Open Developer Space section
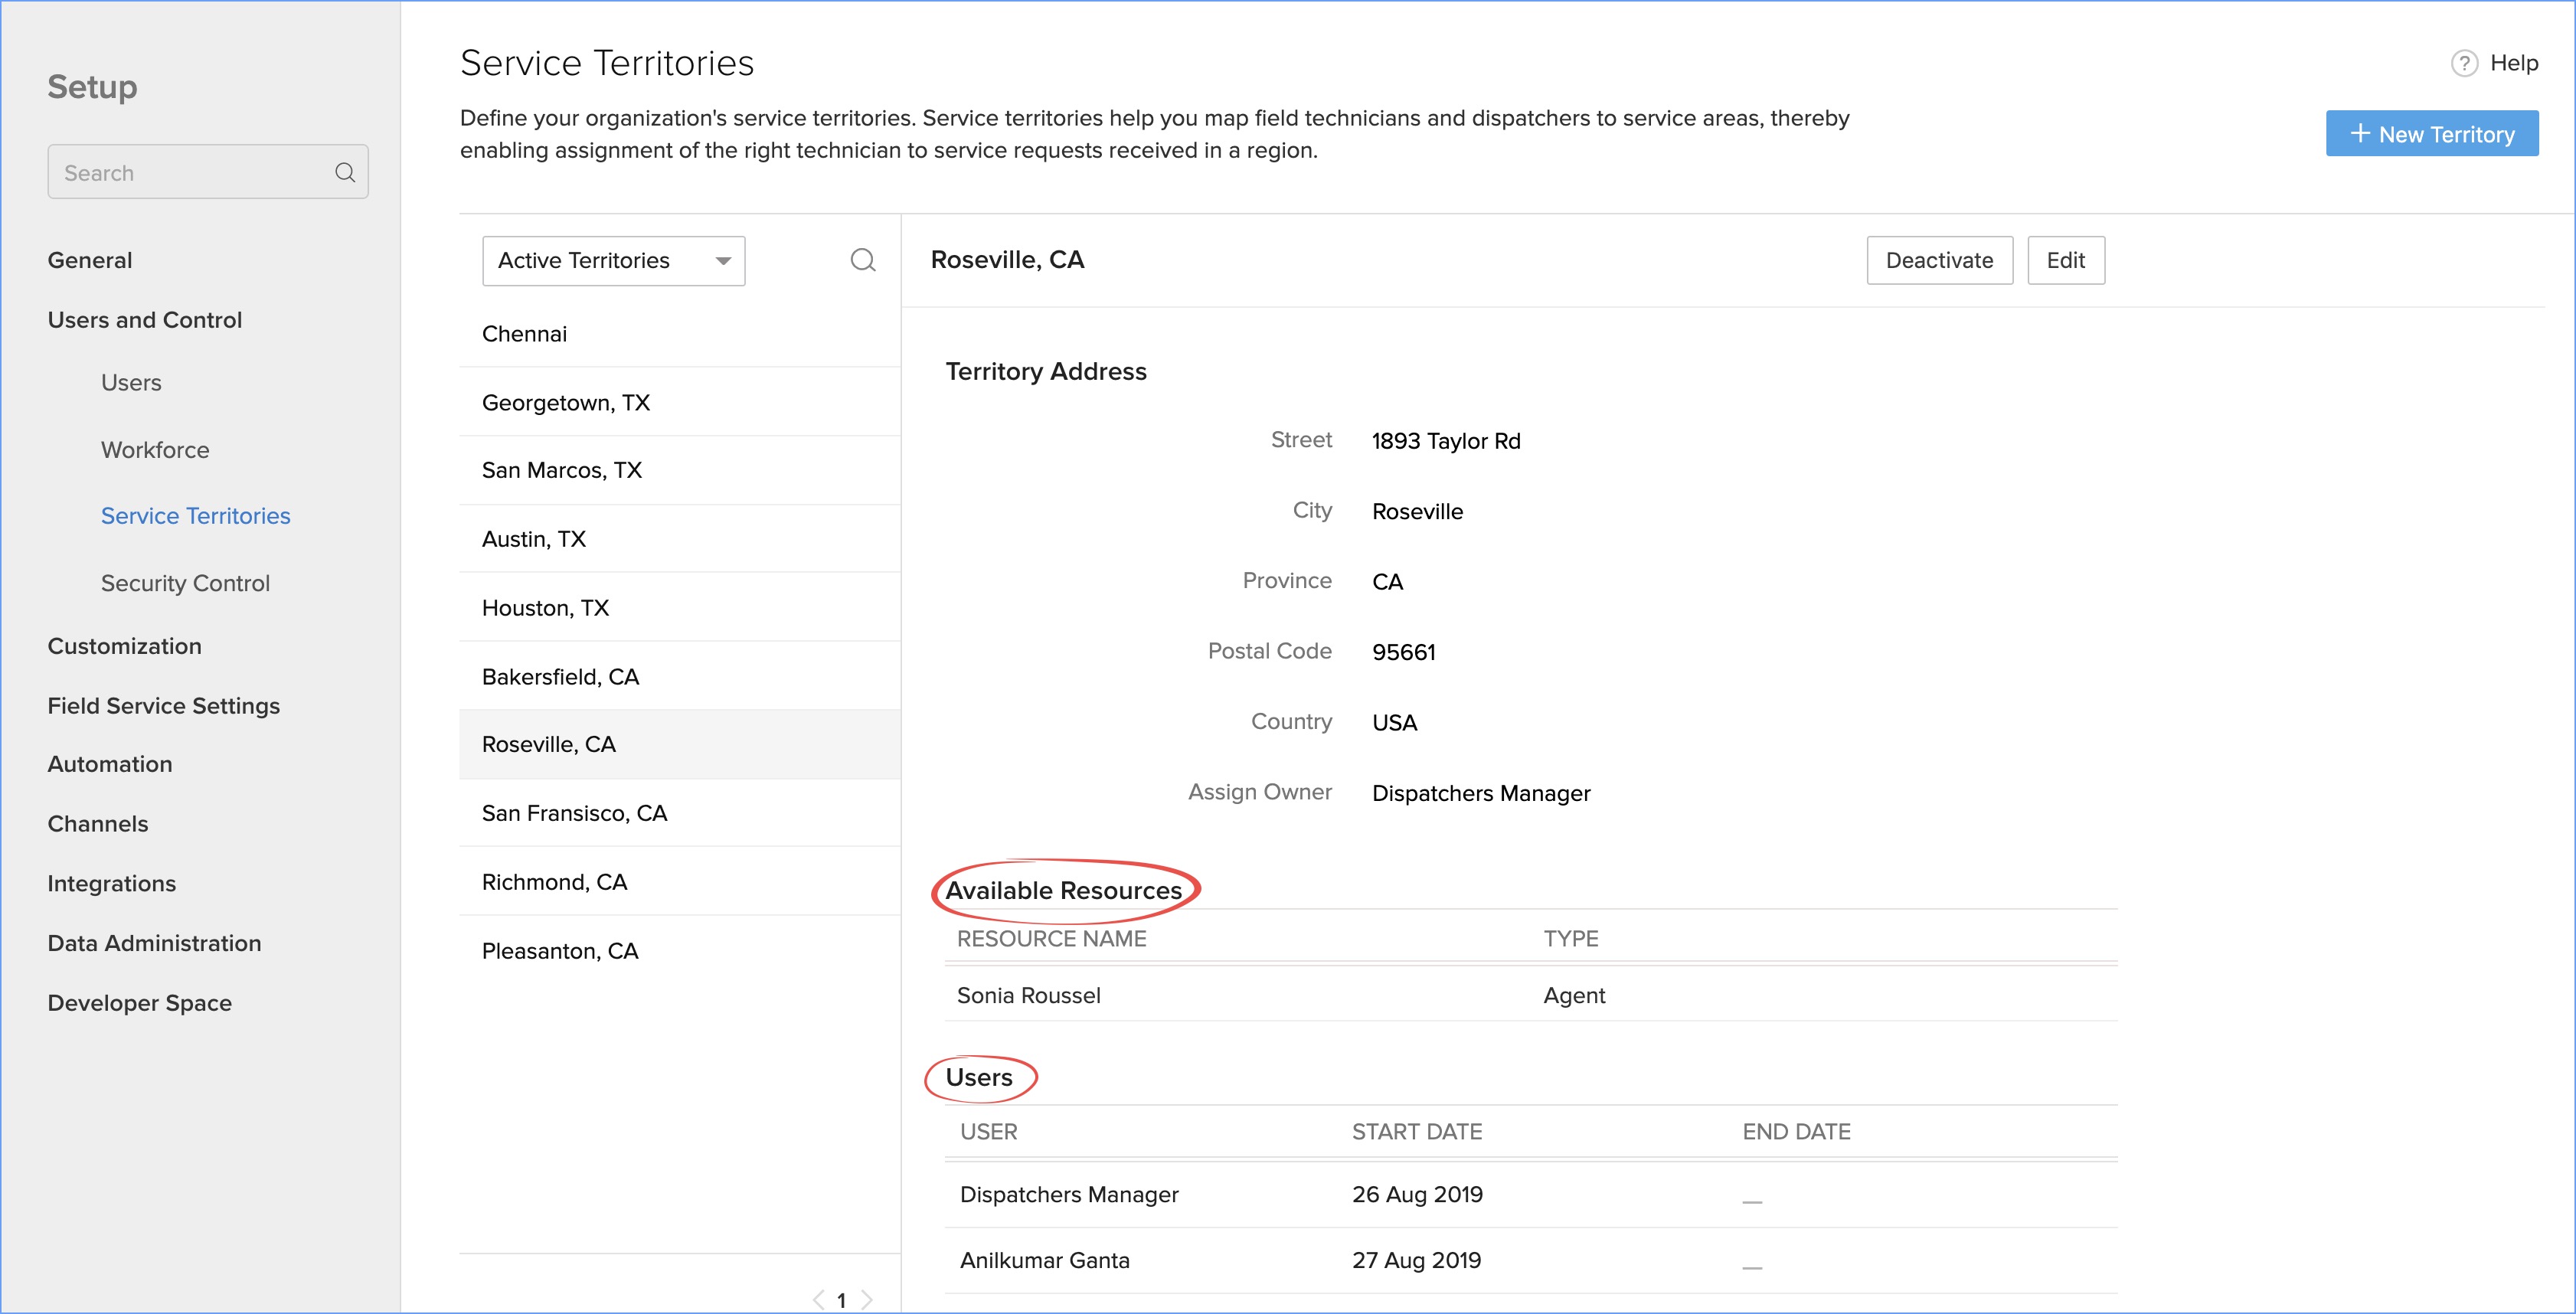Screen dimensions: 2576x1314 coord(139,1003)
